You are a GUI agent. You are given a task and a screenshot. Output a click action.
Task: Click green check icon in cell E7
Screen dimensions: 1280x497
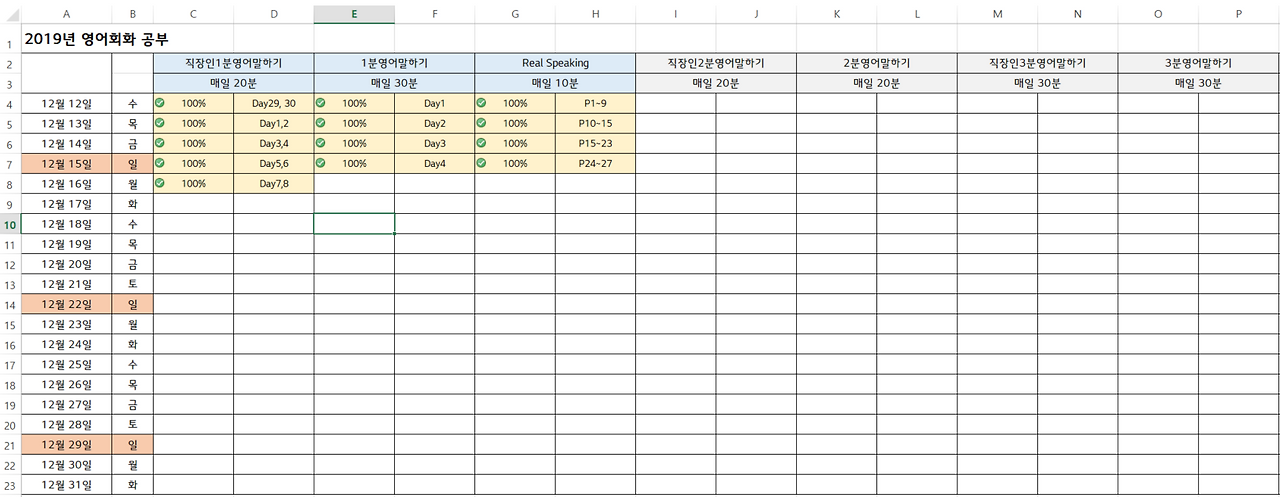tap(320, 163)
